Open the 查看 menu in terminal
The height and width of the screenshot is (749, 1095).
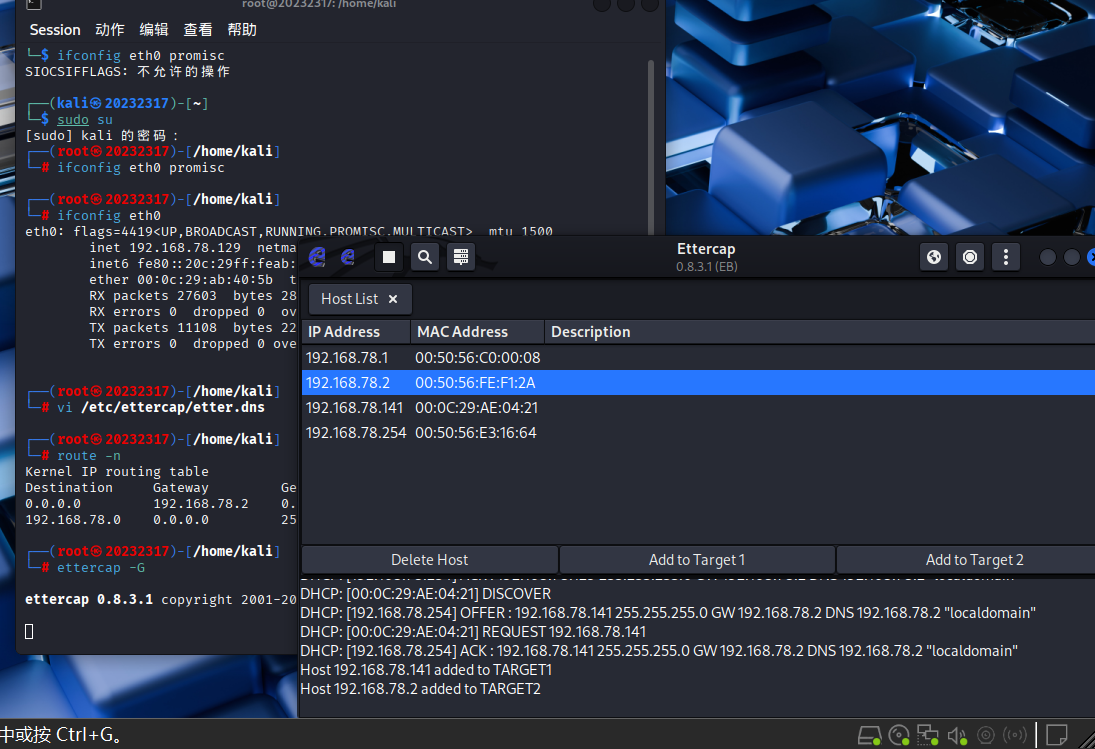(x=198, y=30)
